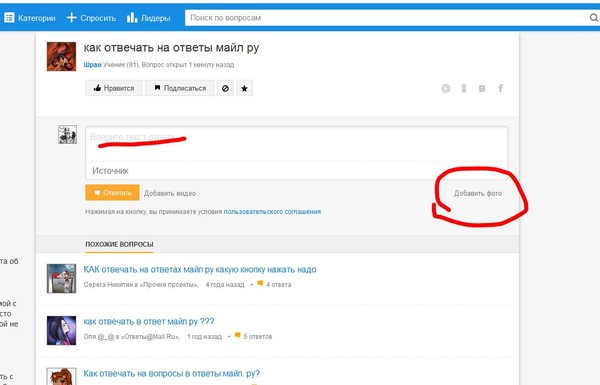
Task: Focus the Поиск по вопросам search field
Action: click(x=386, y=18)
